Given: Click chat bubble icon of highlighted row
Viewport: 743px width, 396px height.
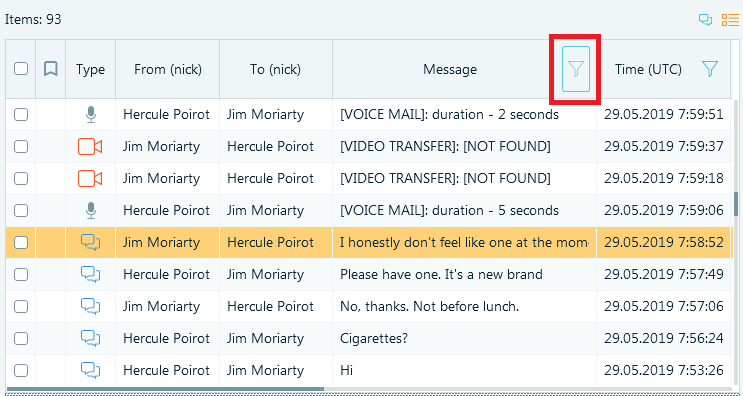Looking at the screenshot, I should pos(90,243).
